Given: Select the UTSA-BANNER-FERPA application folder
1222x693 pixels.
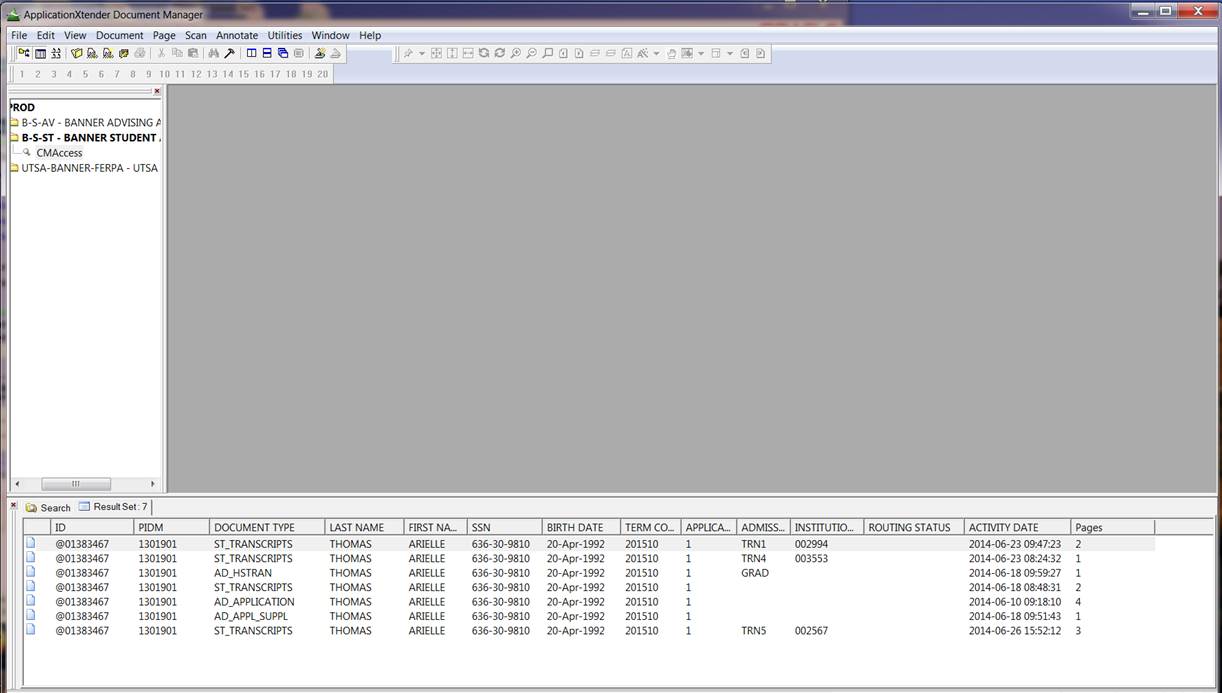Looking at the screenshot, I should point(88,168).
